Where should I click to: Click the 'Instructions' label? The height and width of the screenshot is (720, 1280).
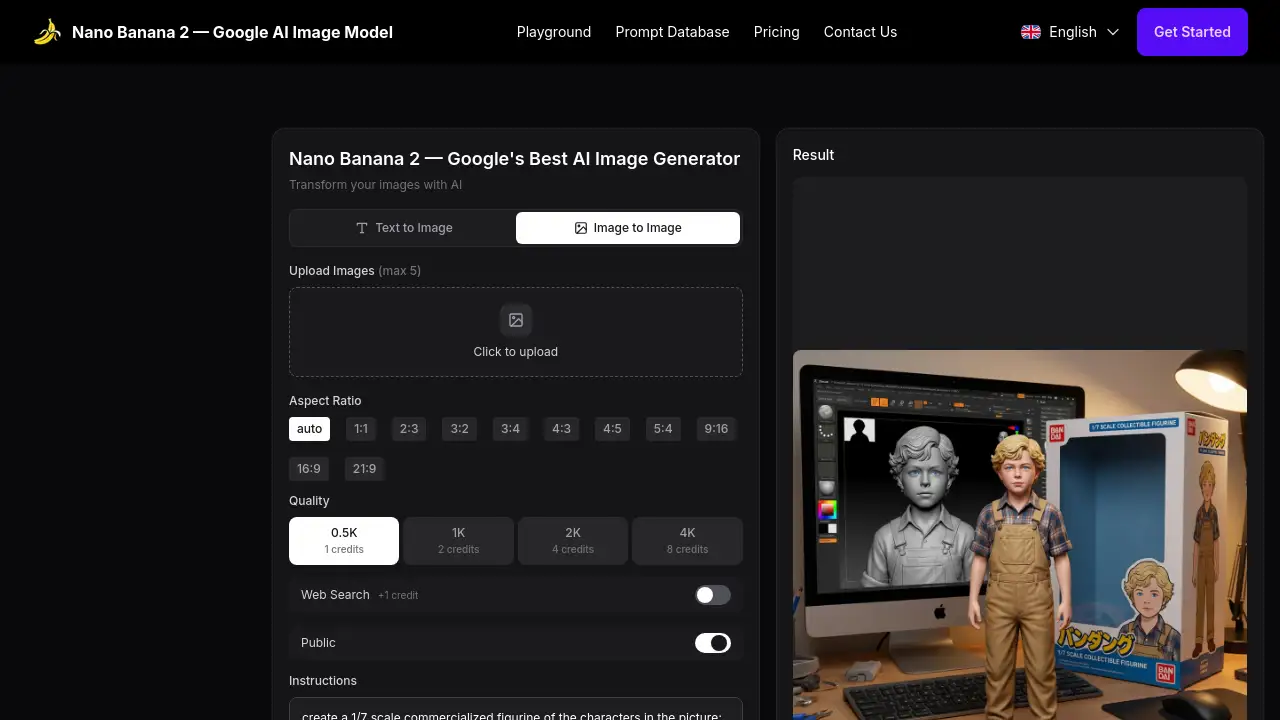click(323, 681)
